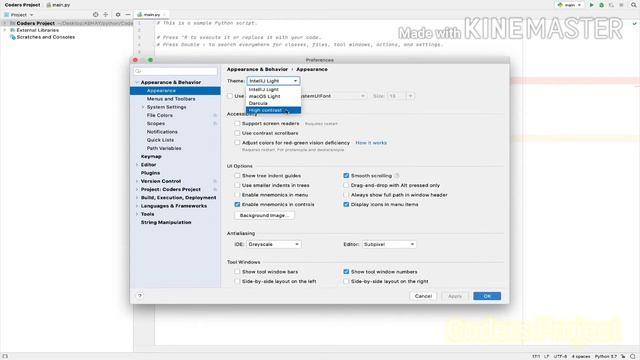Screen dimensions: 640x360
Task: Start debugging with the green bug icon
Action: point(601,5)
